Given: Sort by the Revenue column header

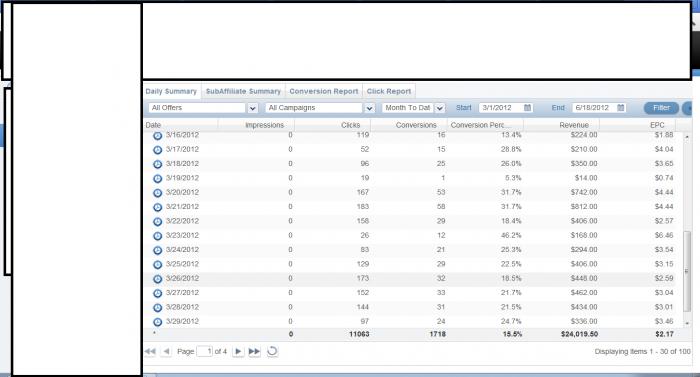Looking at the screenshot, I should click(561, 125).
